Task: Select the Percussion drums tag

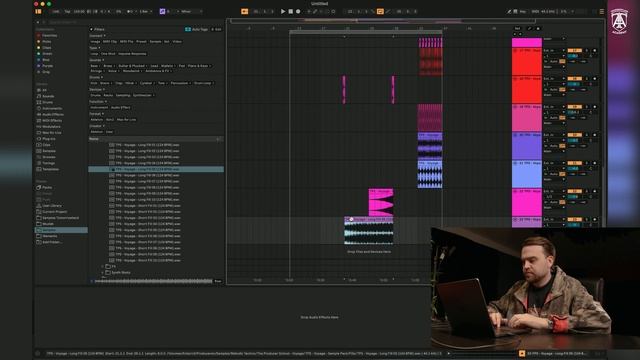Action: pyautogui.click(x=180, y=83)
